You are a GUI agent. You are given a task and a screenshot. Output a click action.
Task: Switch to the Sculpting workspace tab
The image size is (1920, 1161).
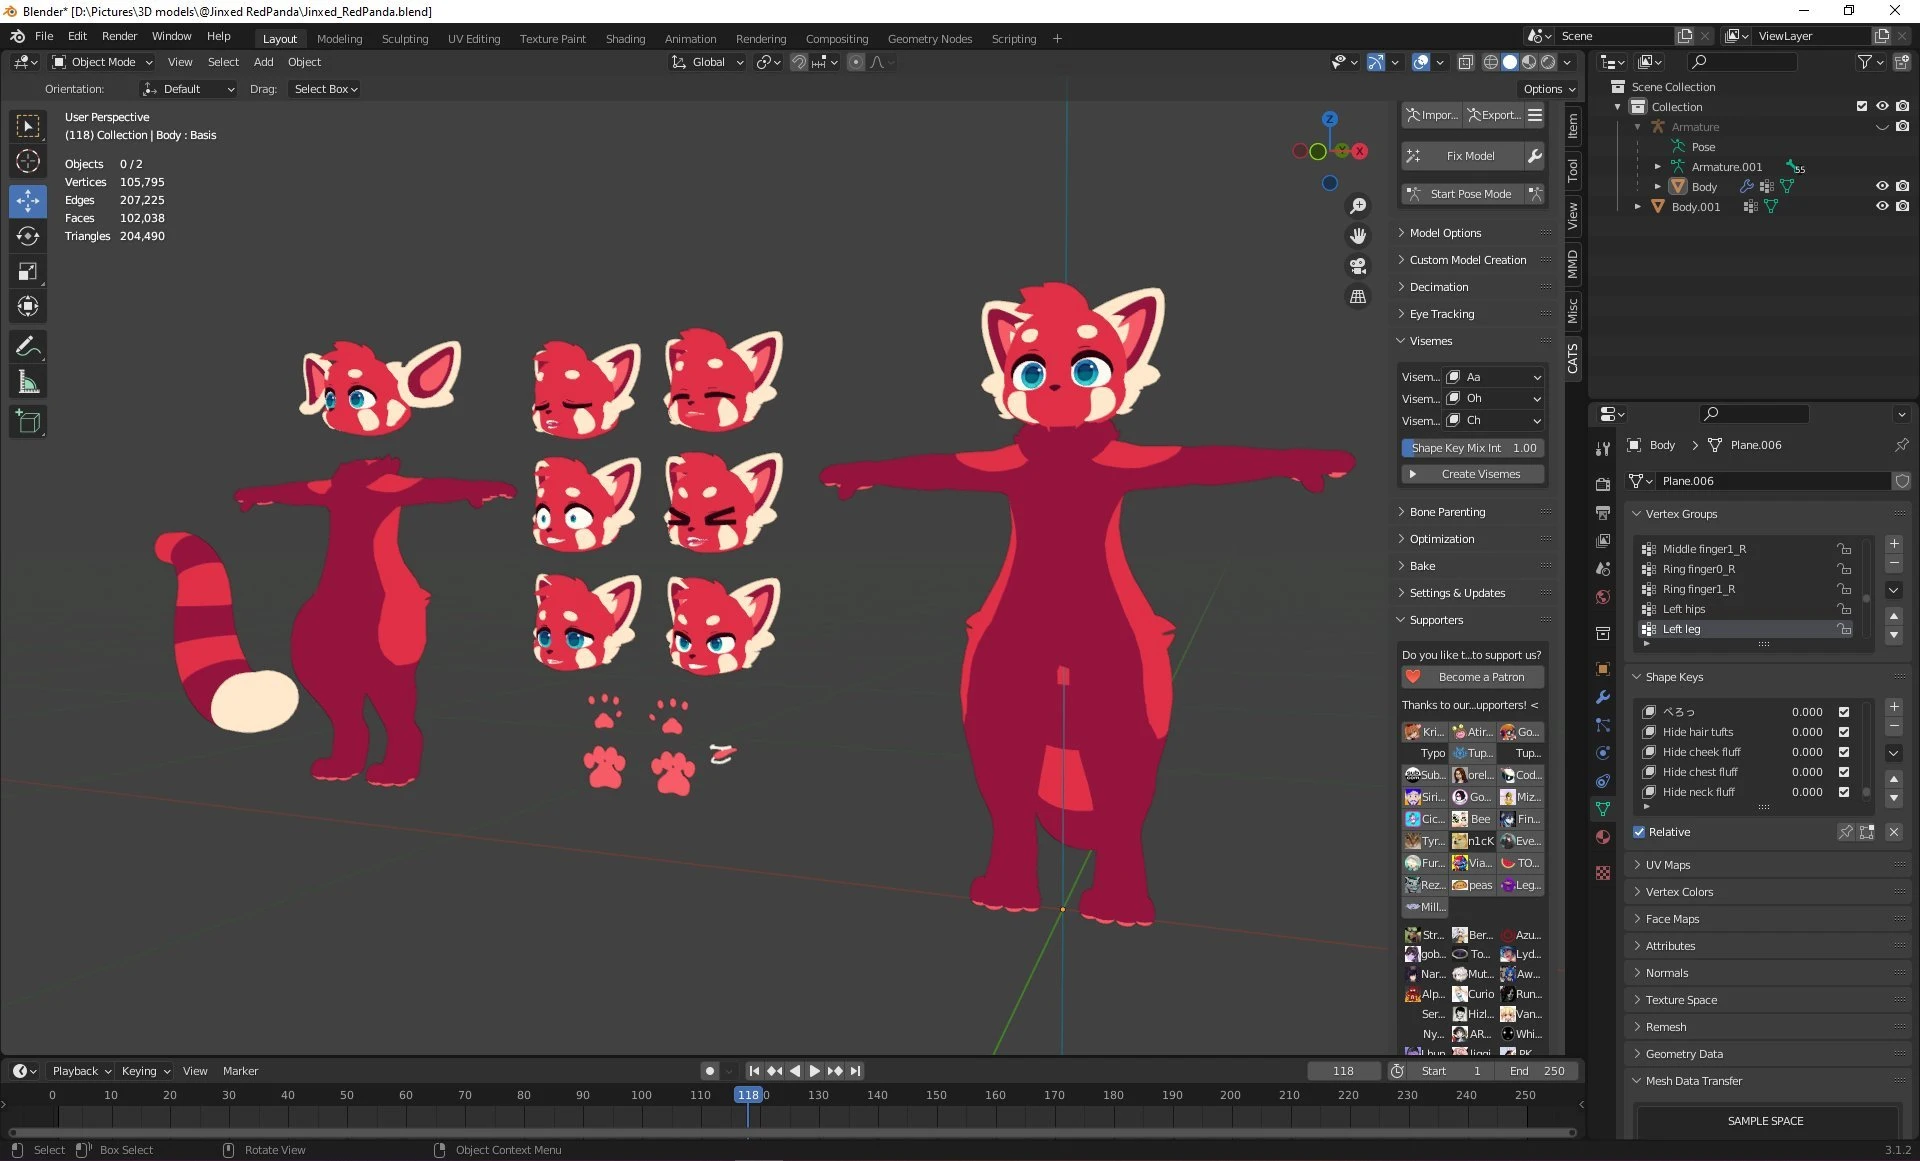405,39
